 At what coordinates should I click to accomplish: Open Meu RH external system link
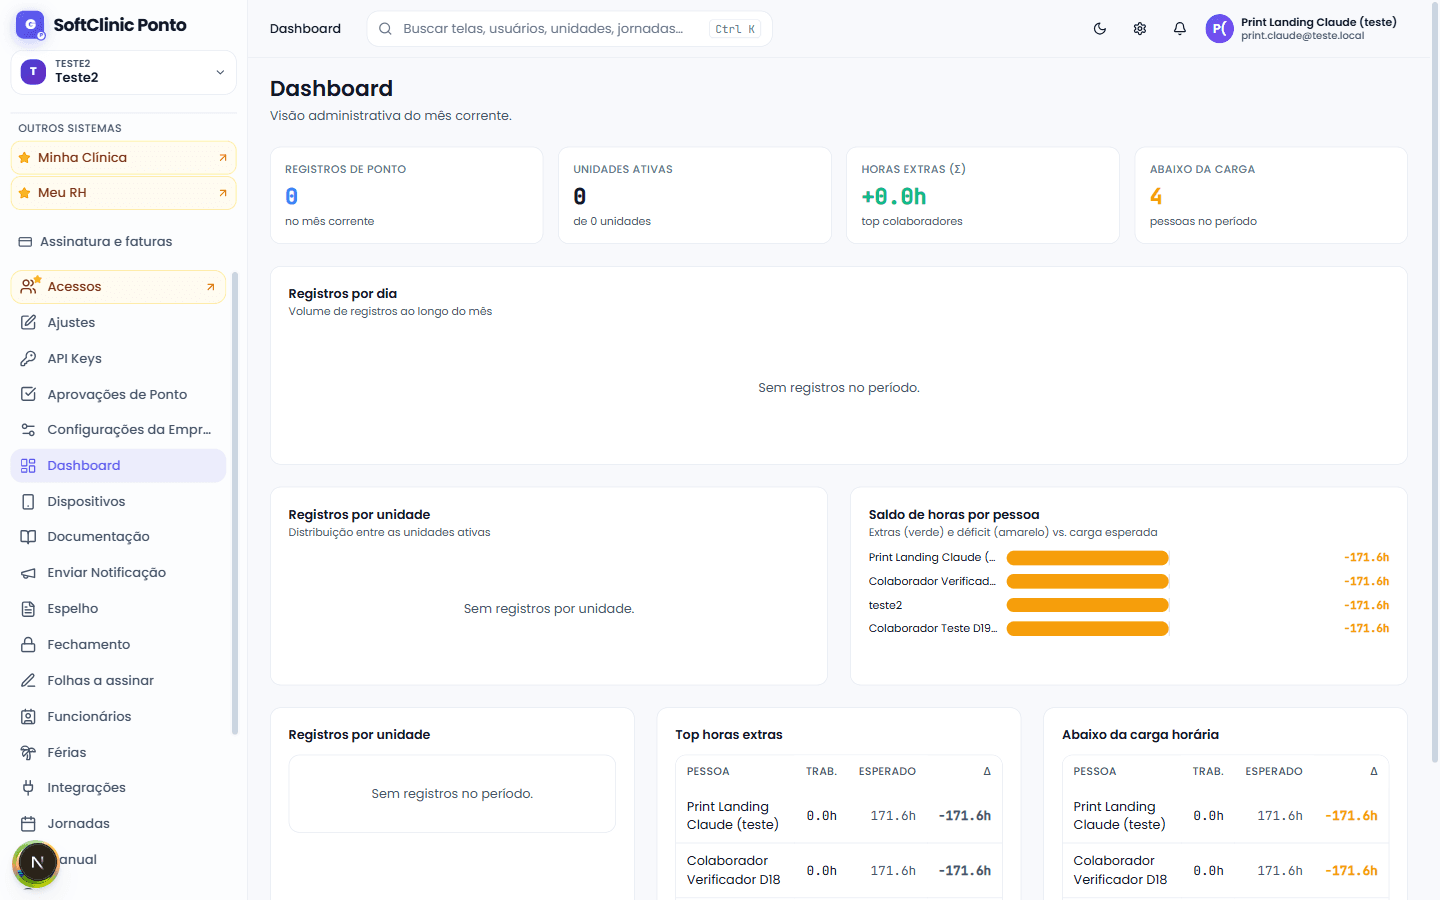coord(124,193)
